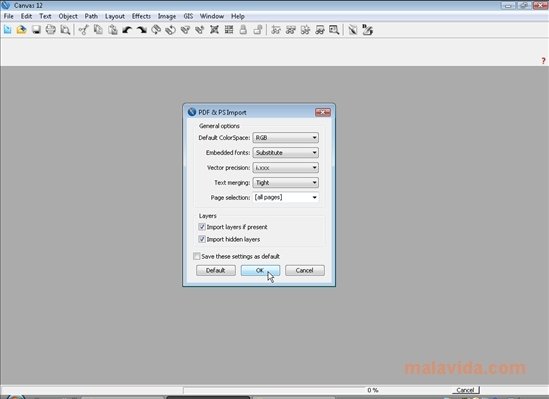
Task: Click the New document toolbar icon
Action: click(7, 30)
